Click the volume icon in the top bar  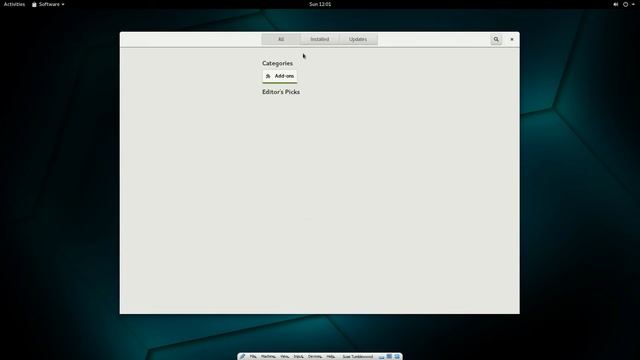click(x=616, y=4)
